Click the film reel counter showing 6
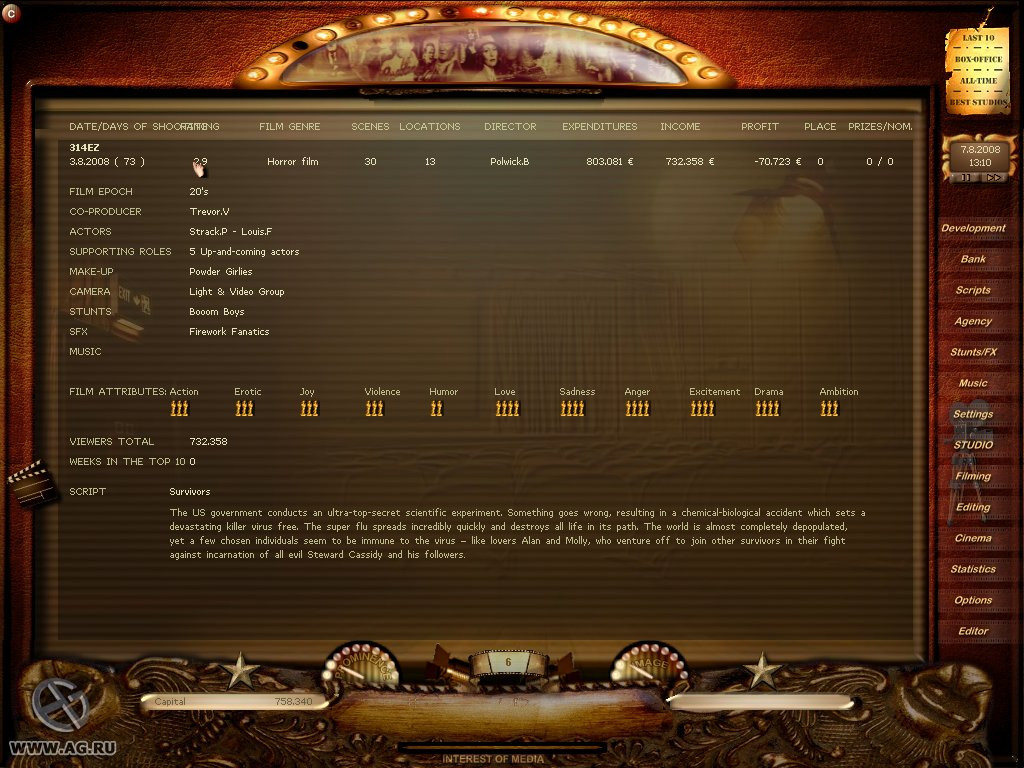Image resolution: width=1024 pixels, height=768 pixels. point(508,662)
